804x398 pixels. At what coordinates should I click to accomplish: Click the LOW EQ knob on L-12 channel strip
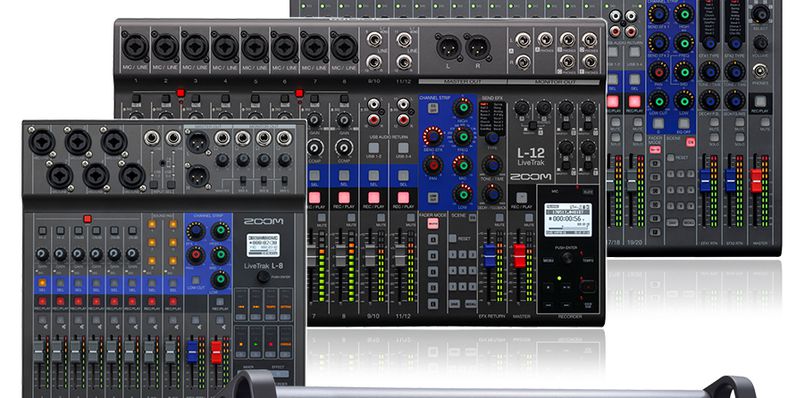pos(463,194)
